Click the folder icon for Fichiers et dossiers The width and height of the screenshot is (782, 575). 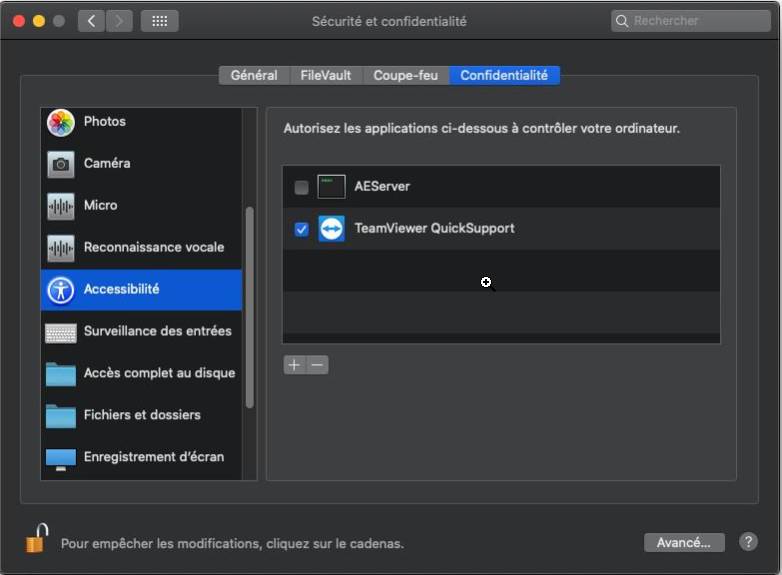61,416
